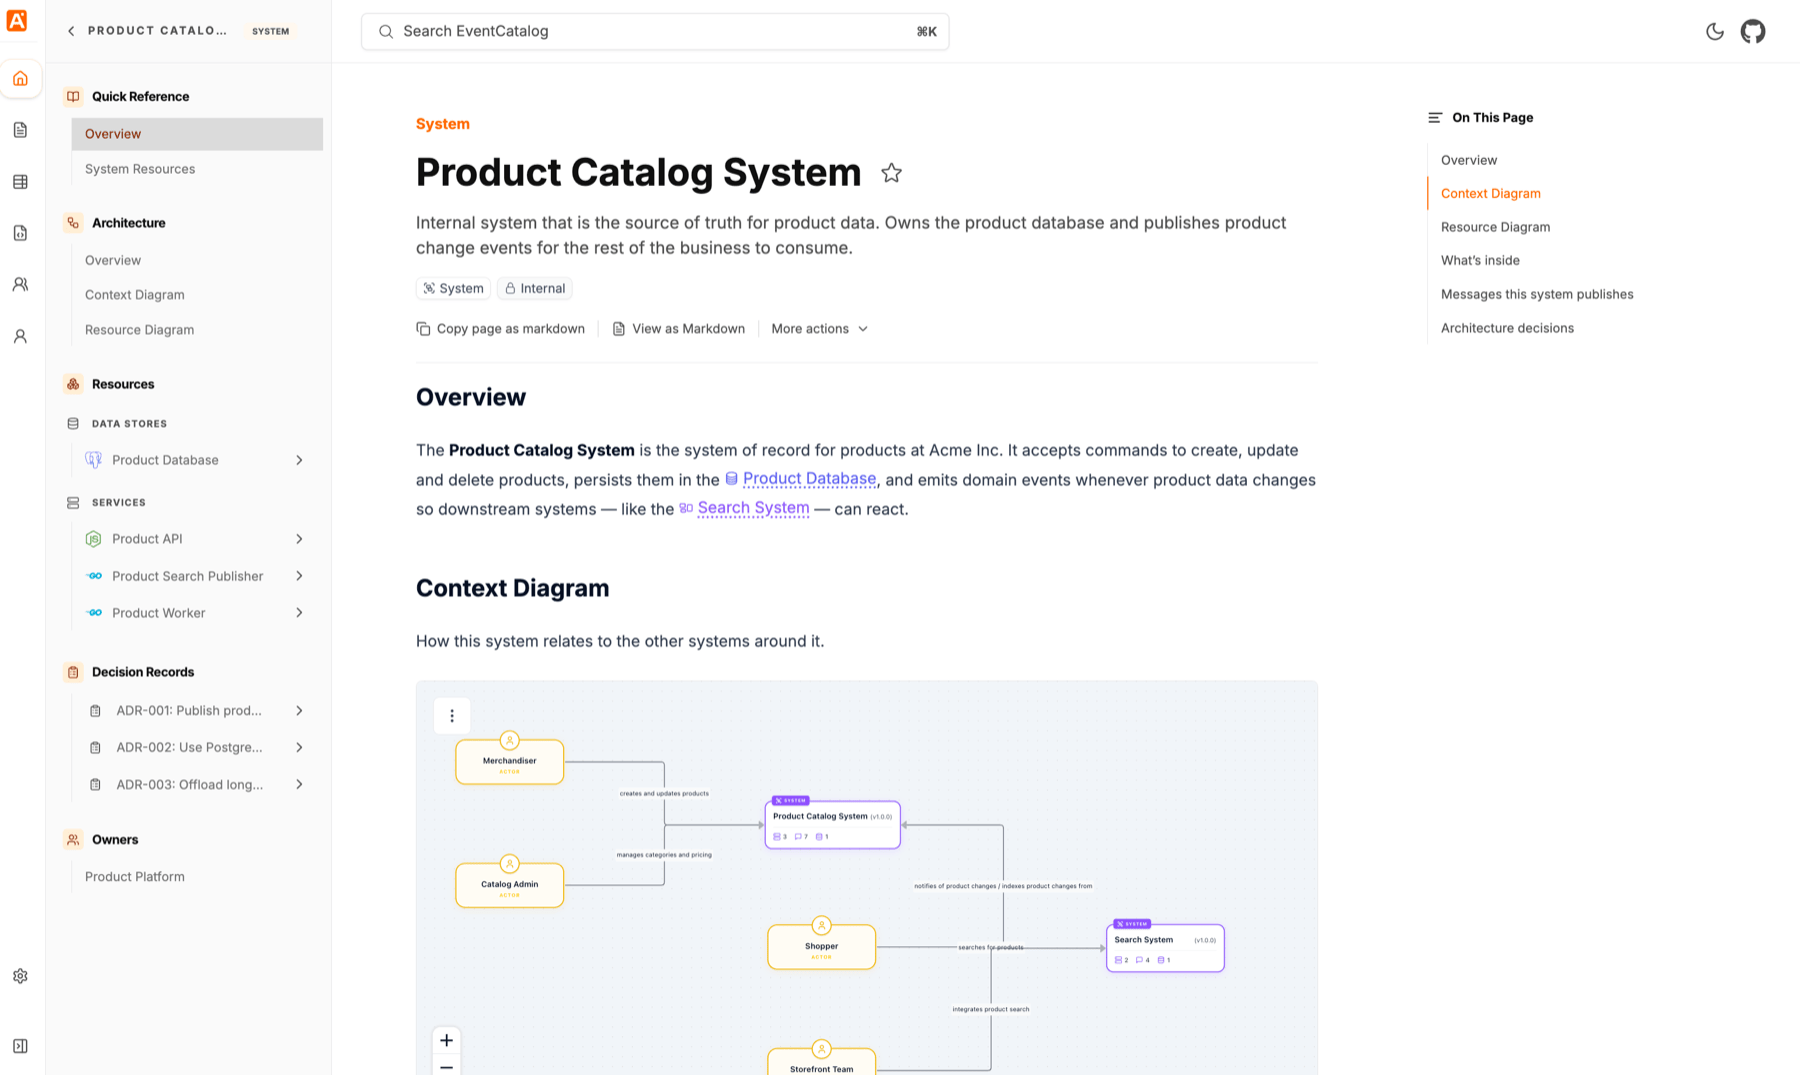Open the GitHub icon link
Viewport: 1800px width, 1075px height.
[1753, 31]
